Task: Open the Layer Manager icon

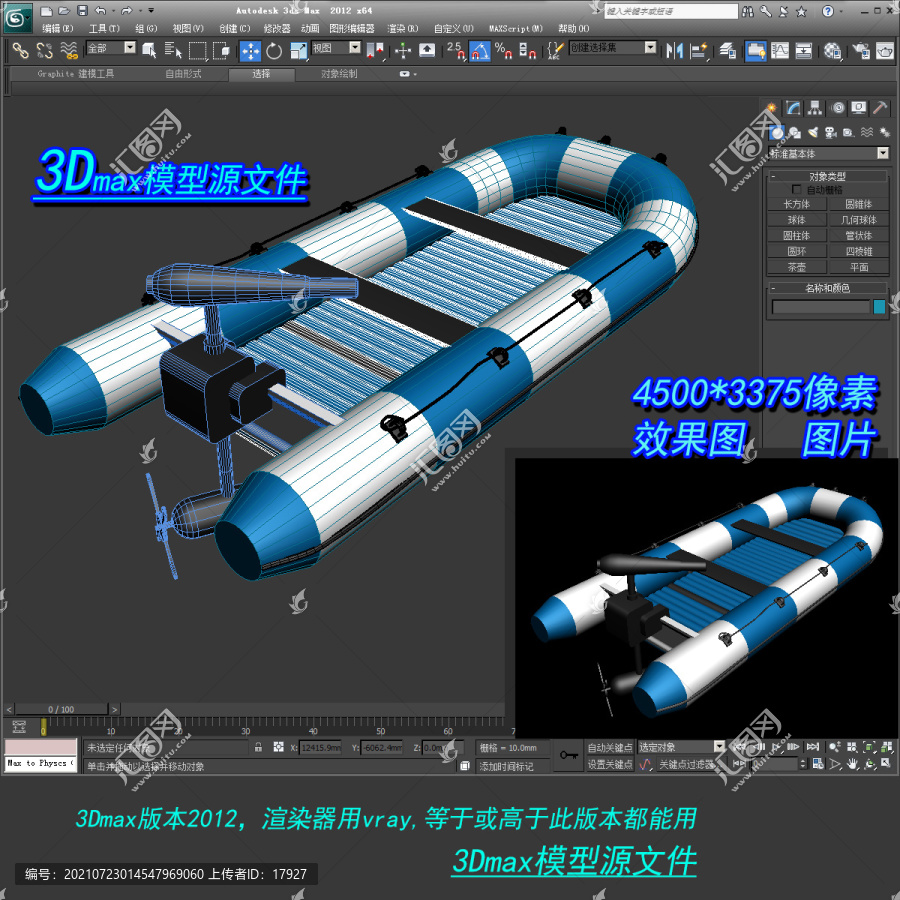Action: (x=728, y=51)
